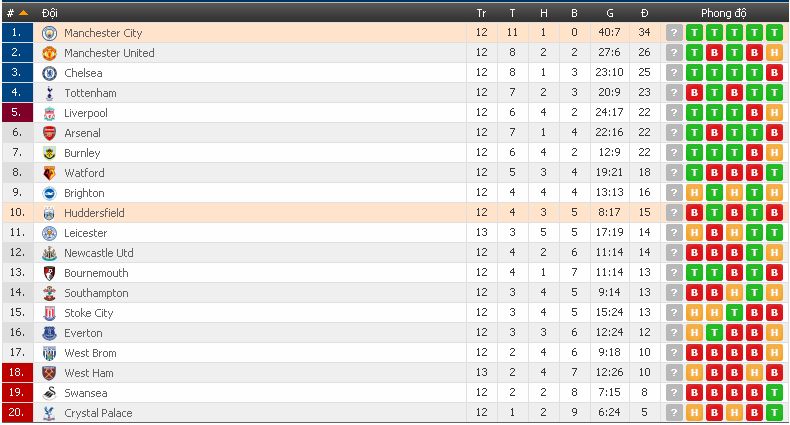The width and height of the screenshot is (790, 425).
Task: Click the green T form box for Crystal Palace's most recent match
Action: tap(773, 413)
